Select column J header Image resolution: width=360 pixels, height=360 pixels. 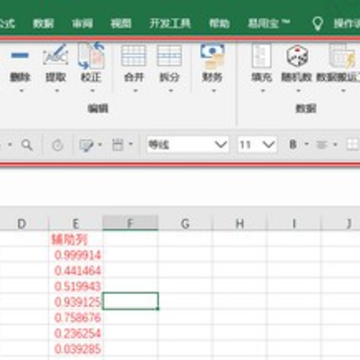(341, 224)
